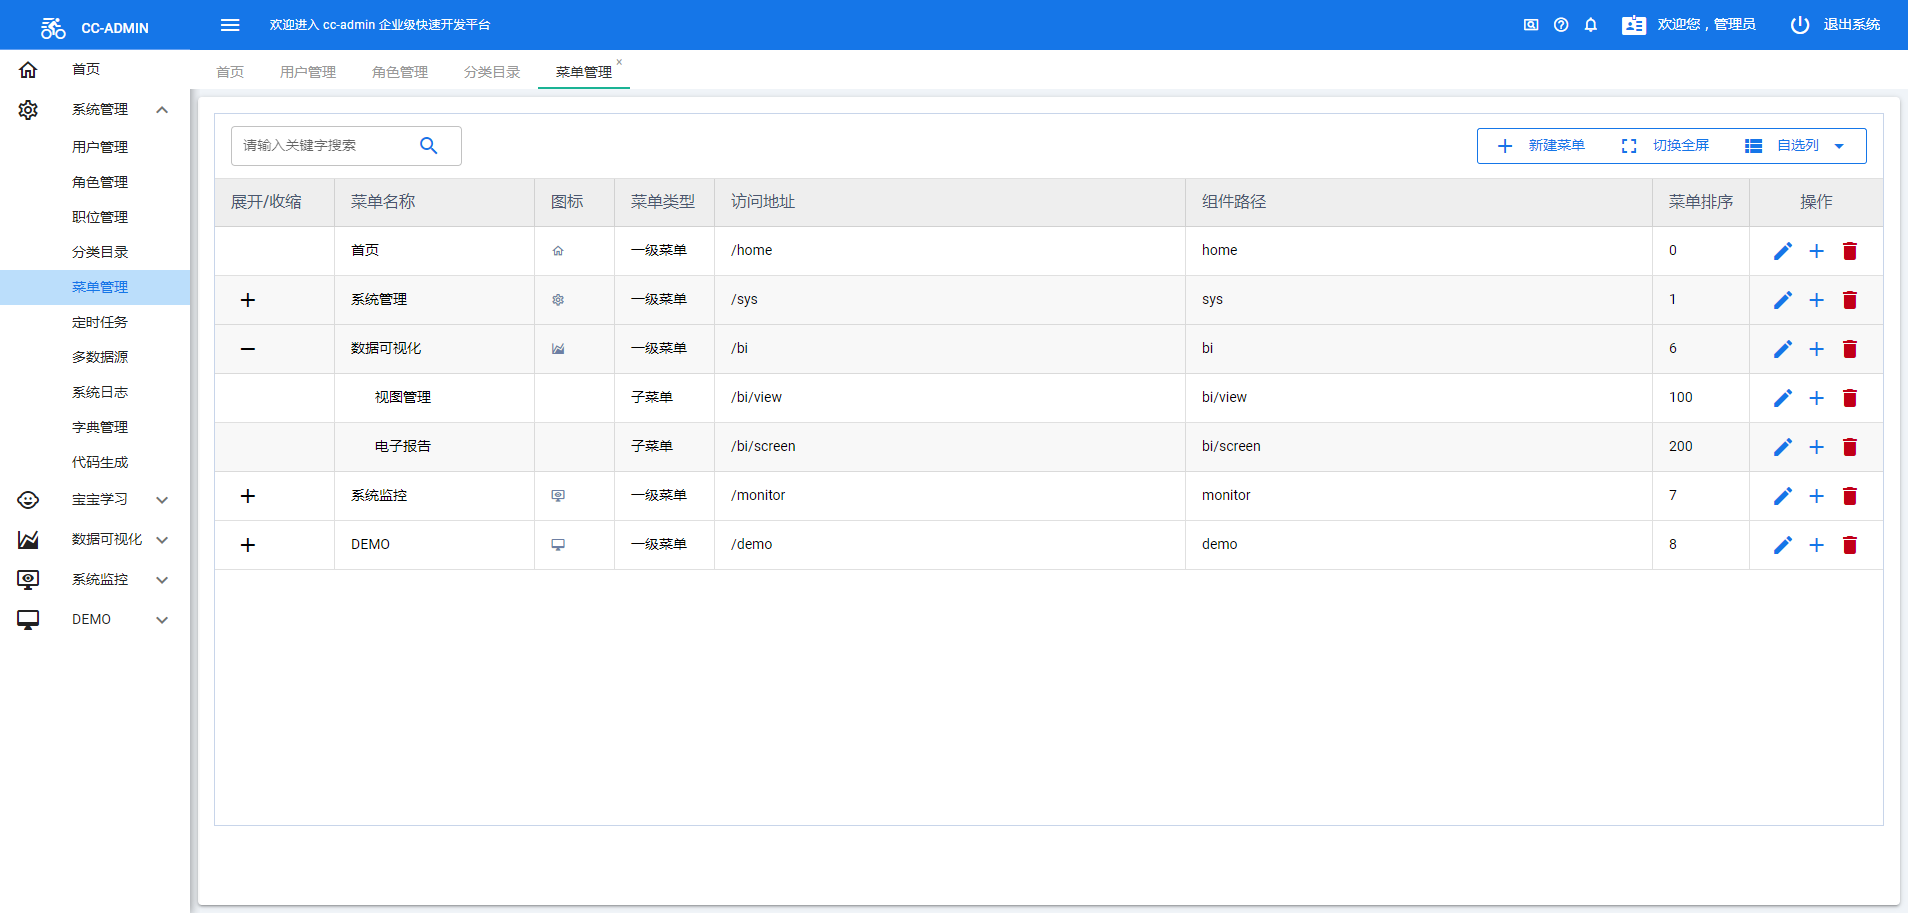Screen dimensions: 1908x913
Task: Toggle the hamburger menu in header
Action: tap(230, 25)
